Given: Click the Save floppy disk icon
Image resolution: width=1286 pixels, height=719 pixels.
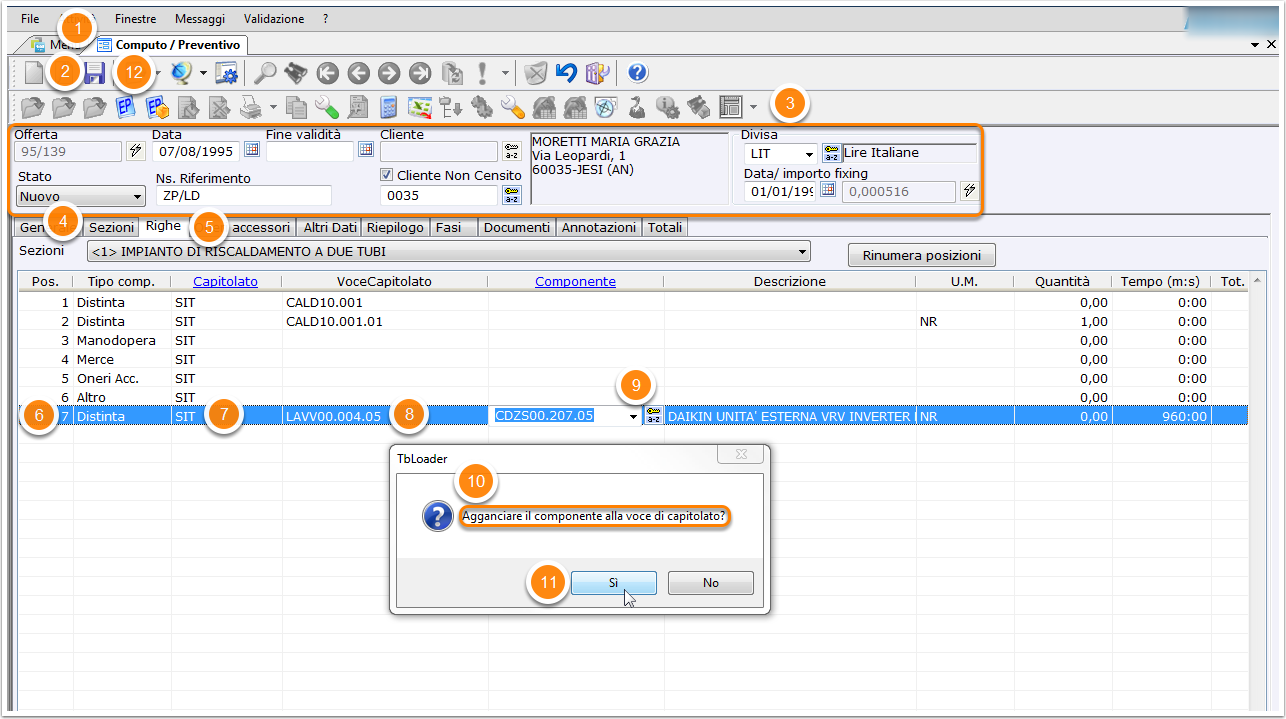Looking at the screenshot, I should coord(94,73).
